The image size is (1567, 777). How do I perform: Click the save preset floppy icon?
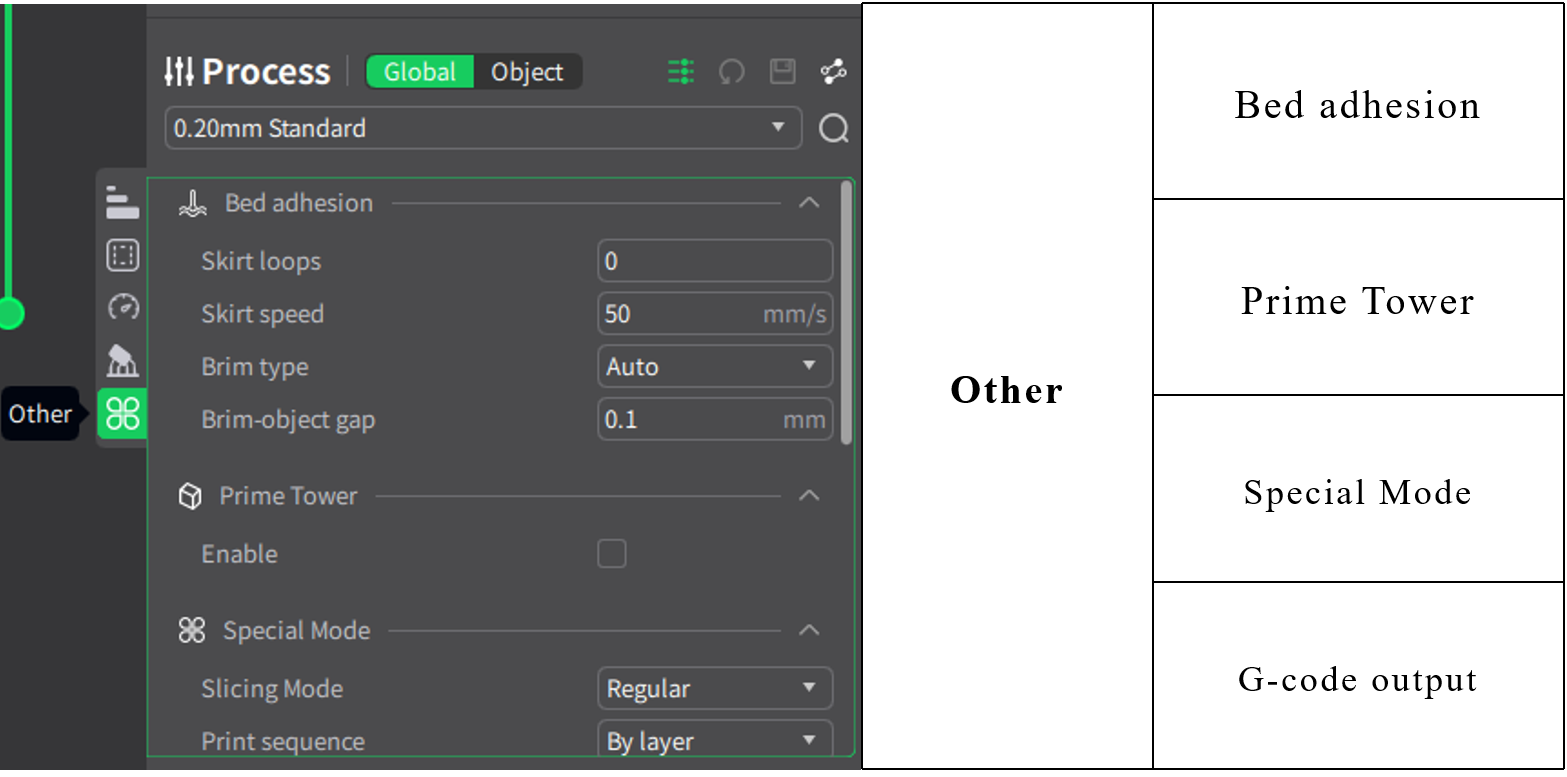pyautogui.click(x=782, y=72)
